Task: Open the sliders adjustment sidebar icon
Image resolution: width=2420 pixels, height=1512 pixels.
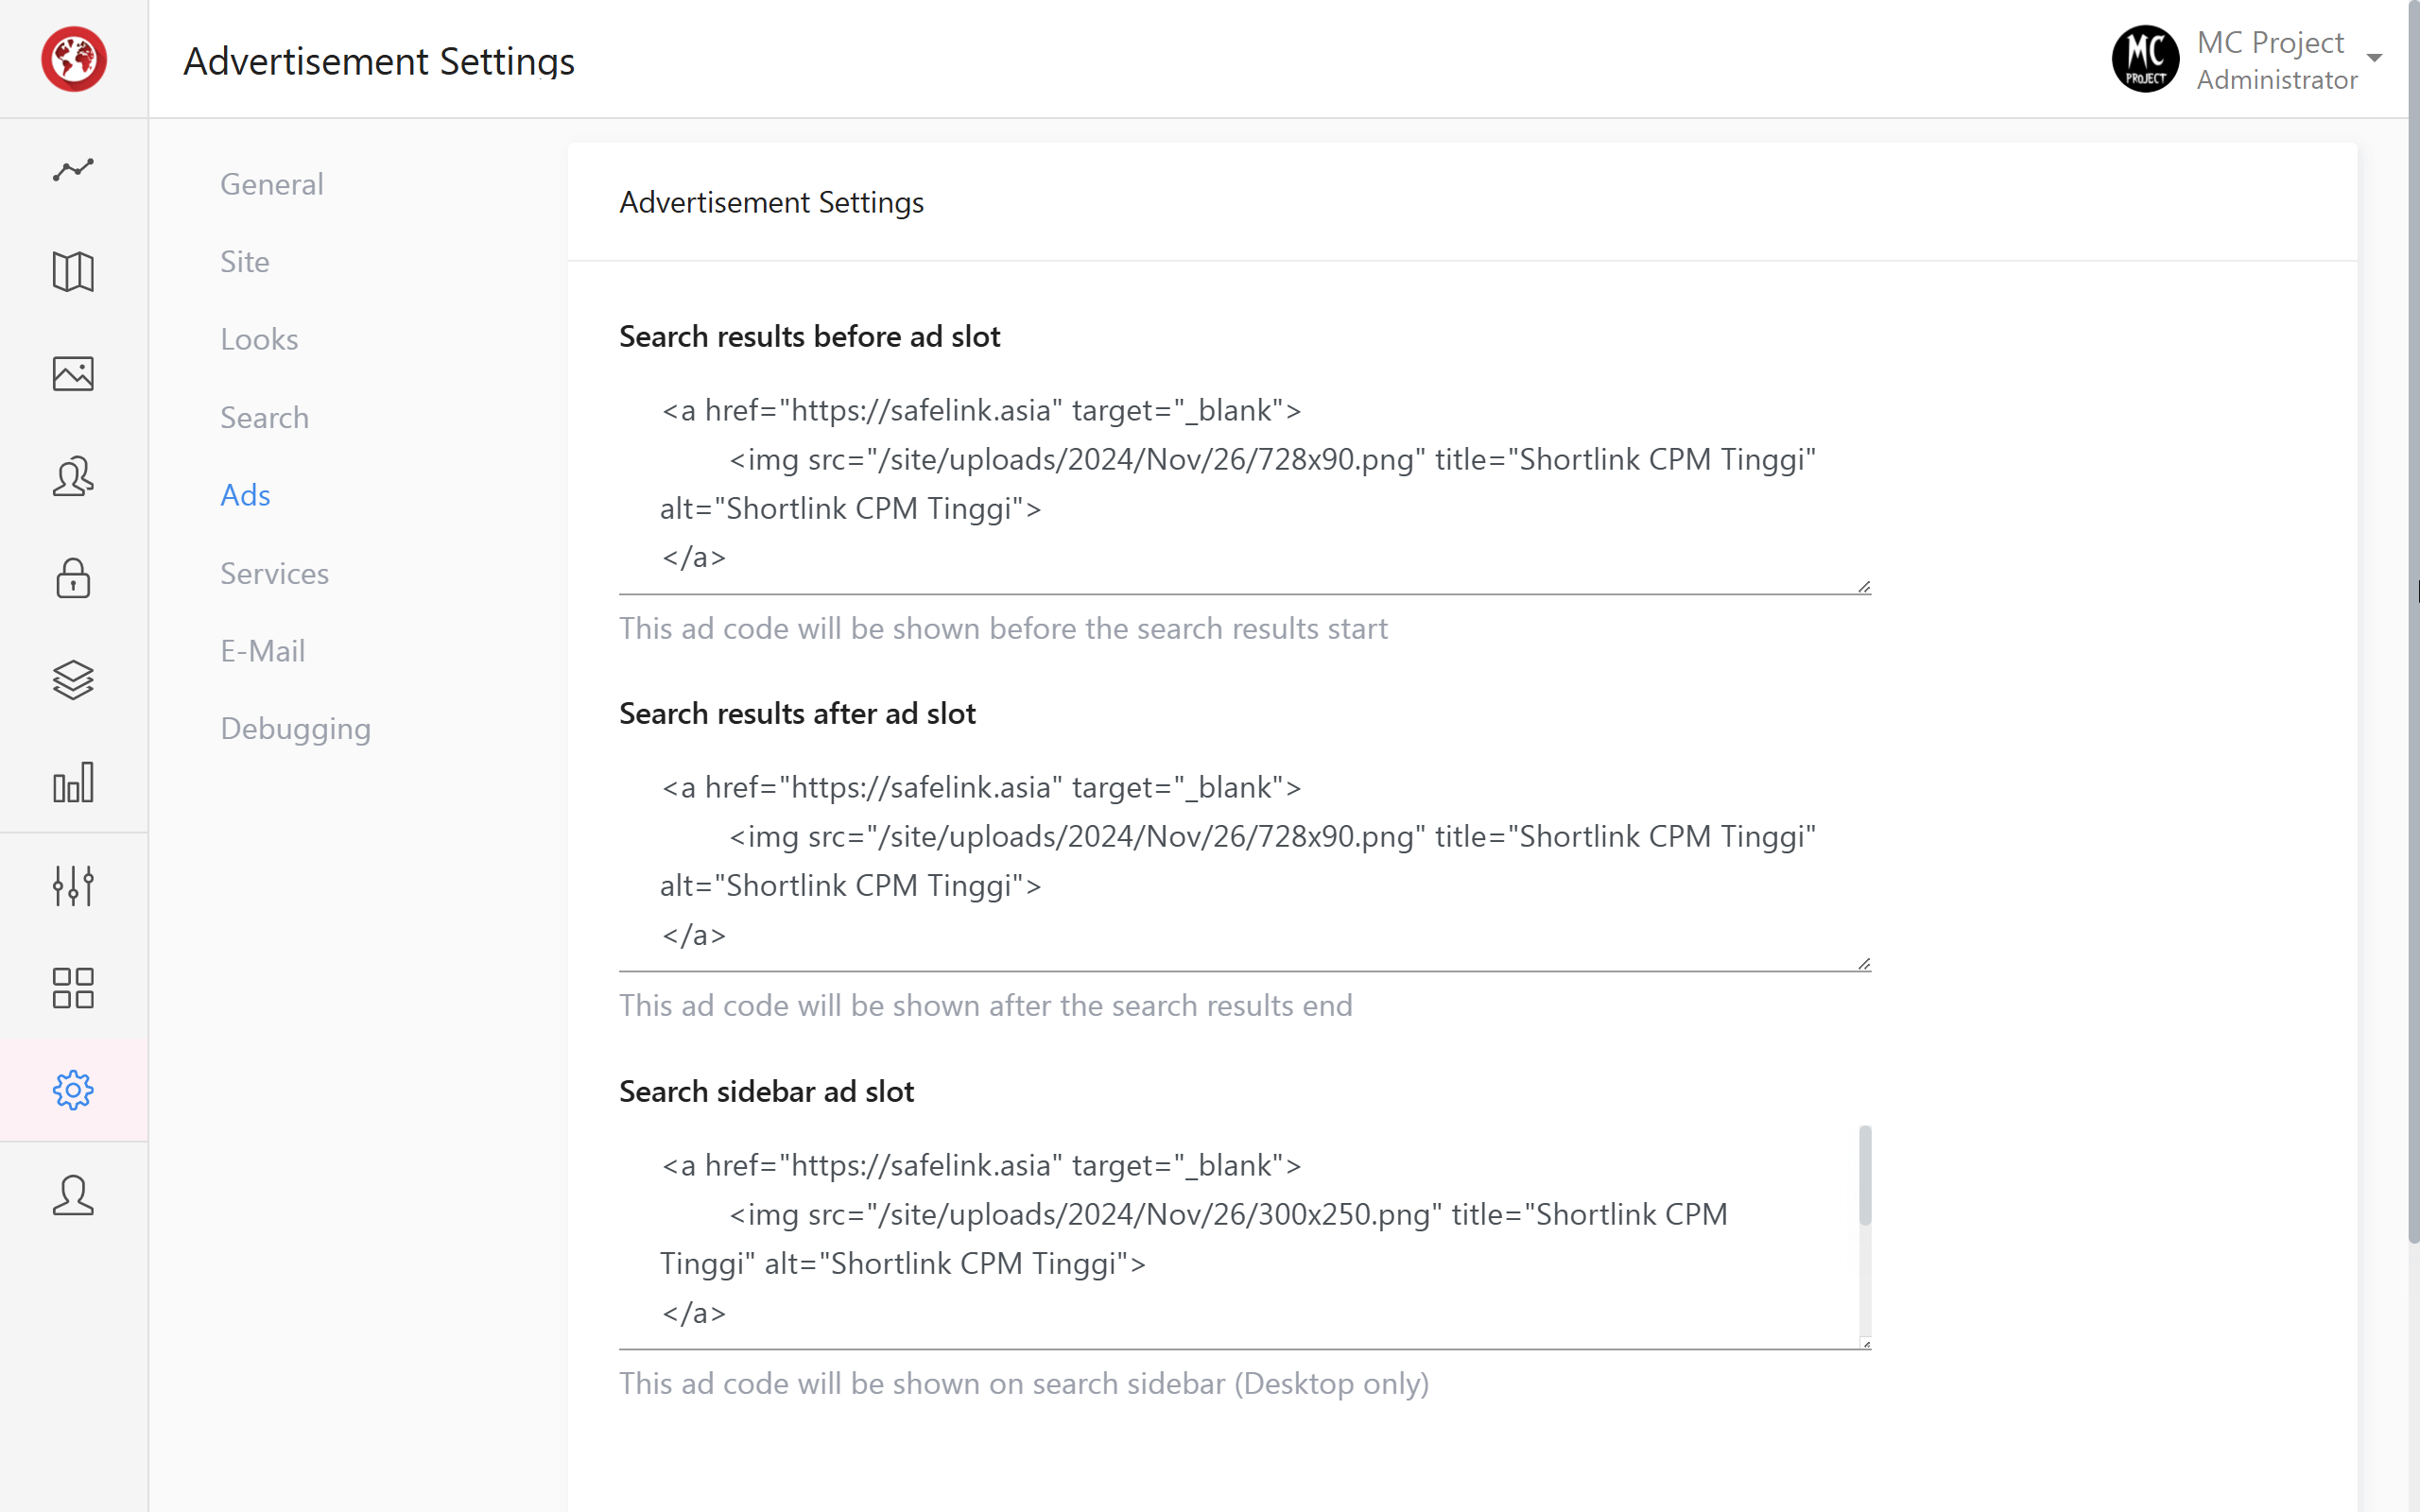Action: tap(73, 886)
